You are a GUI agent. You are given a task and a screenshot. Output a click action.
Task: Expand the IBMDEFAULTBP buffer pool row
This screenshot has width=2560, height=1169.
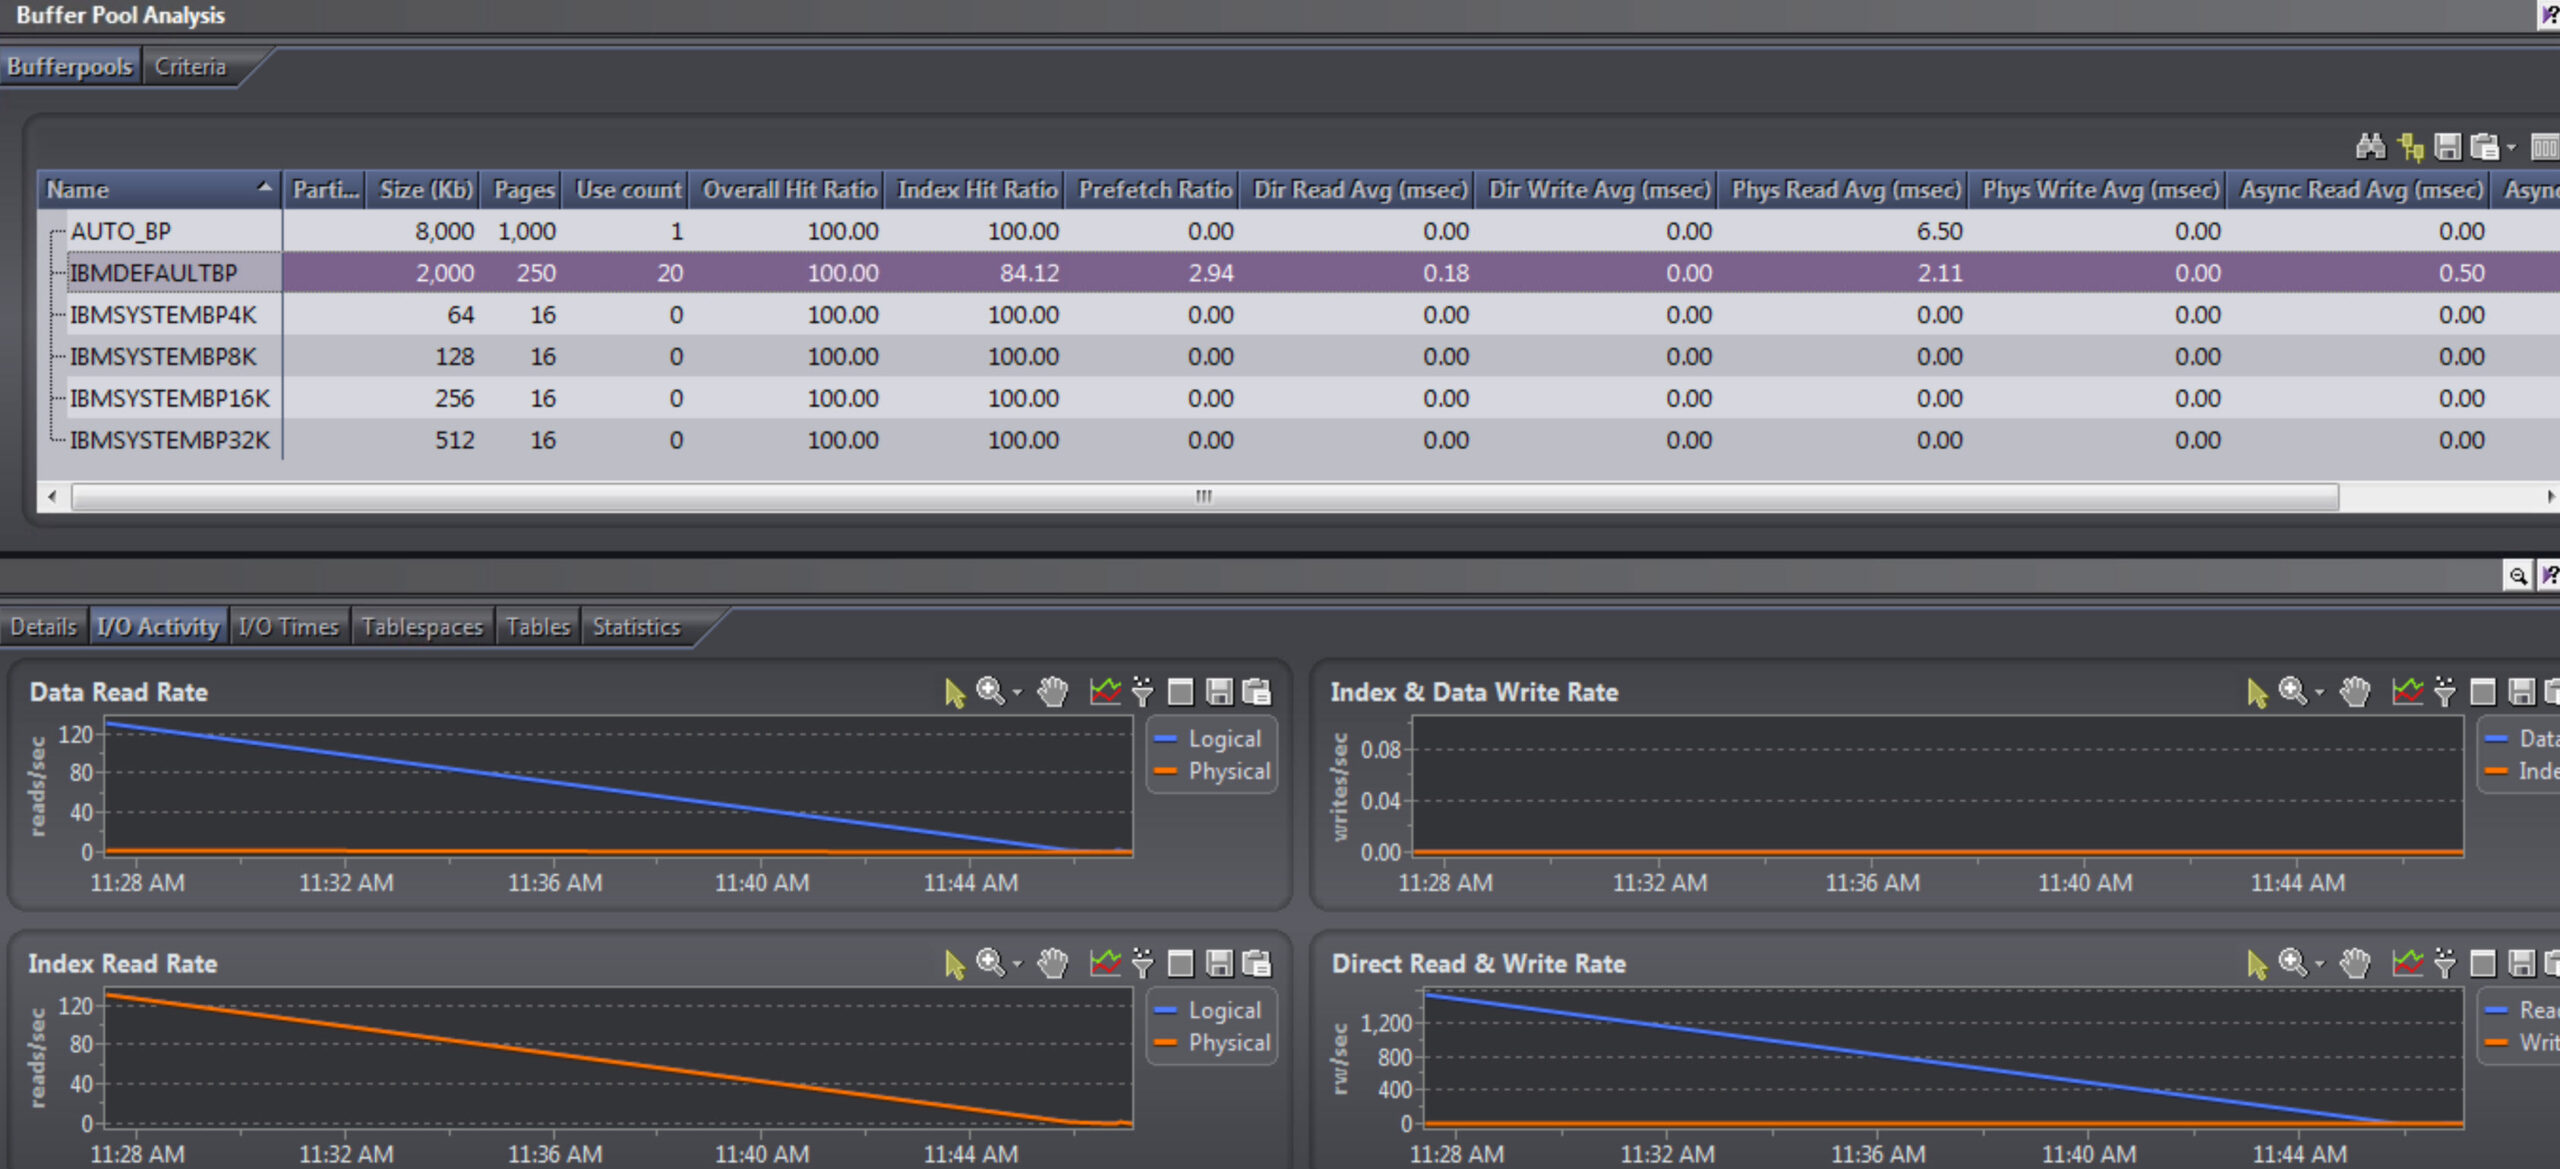[49, 273]
